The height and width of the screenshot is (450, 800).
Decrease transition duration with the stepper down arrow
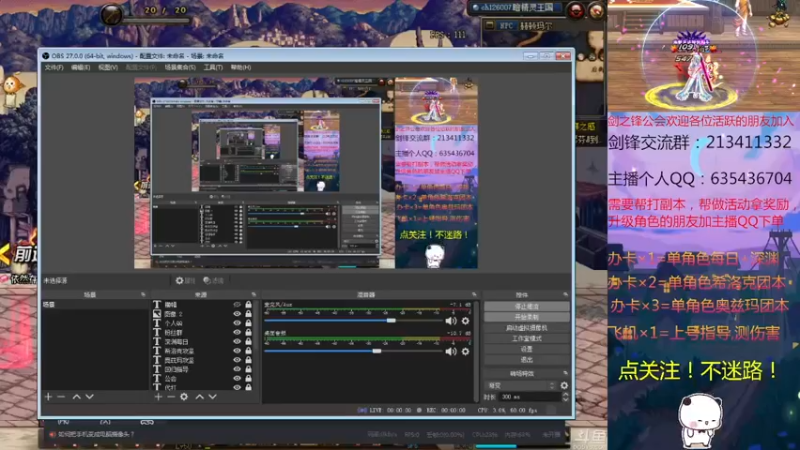pyautogui.click(x=565, y=399)
